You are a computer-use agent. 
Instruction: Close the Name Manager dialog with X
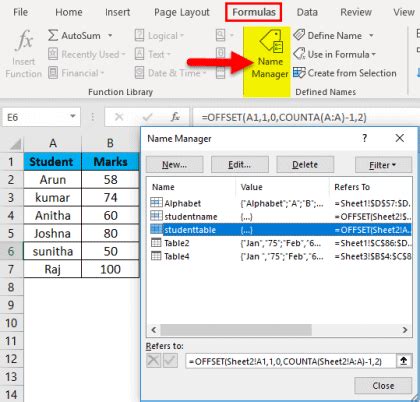pos(400,138)
